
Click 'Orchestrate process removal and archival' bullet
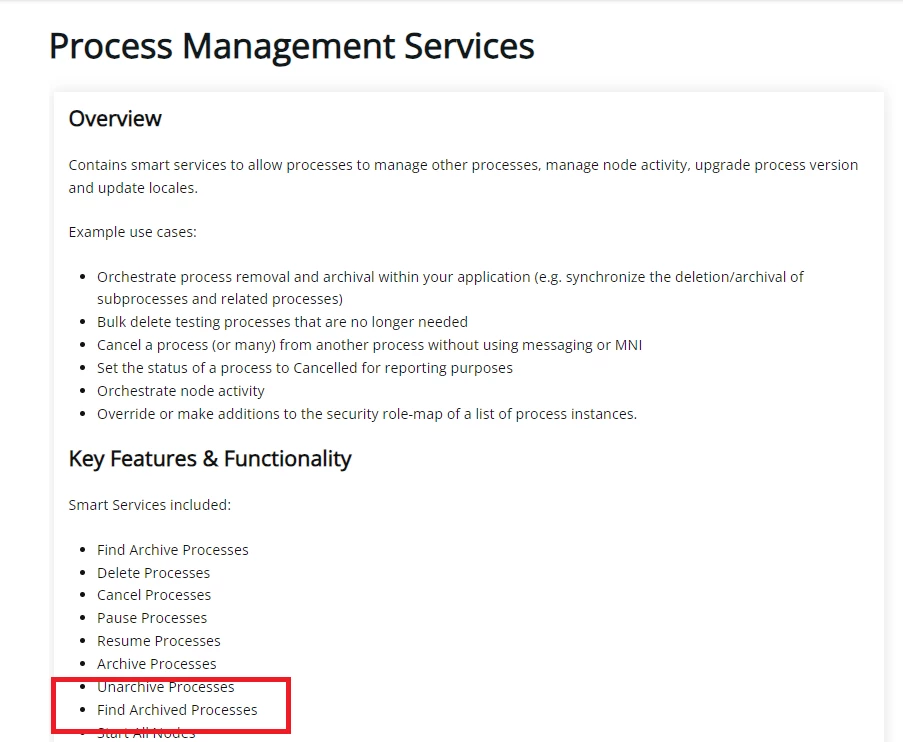click(x=450, y=288)
